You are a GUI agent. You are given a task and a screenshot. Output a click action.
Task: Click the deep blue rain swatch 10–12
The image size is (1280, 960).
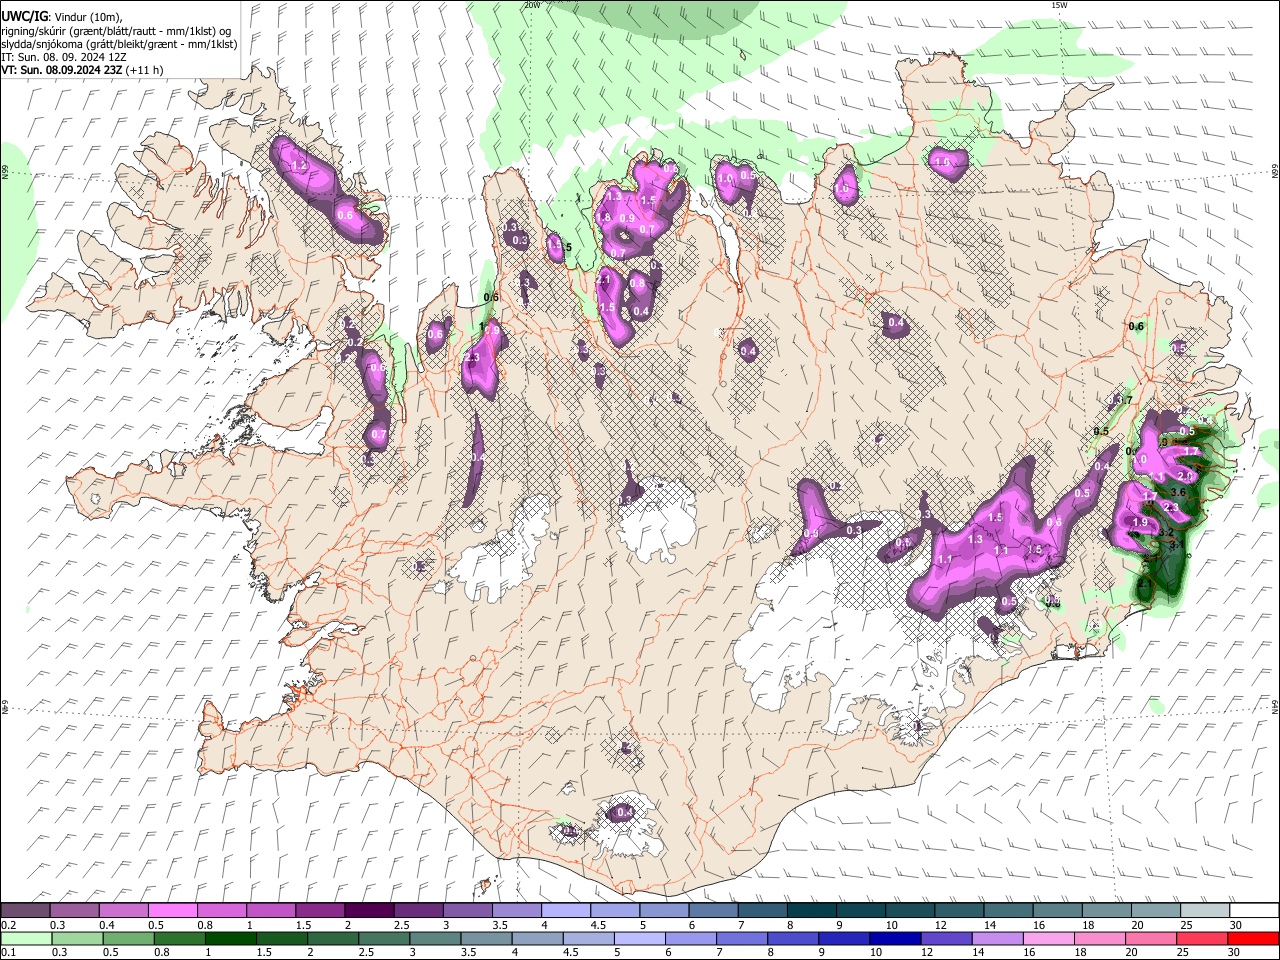(895, 938)
